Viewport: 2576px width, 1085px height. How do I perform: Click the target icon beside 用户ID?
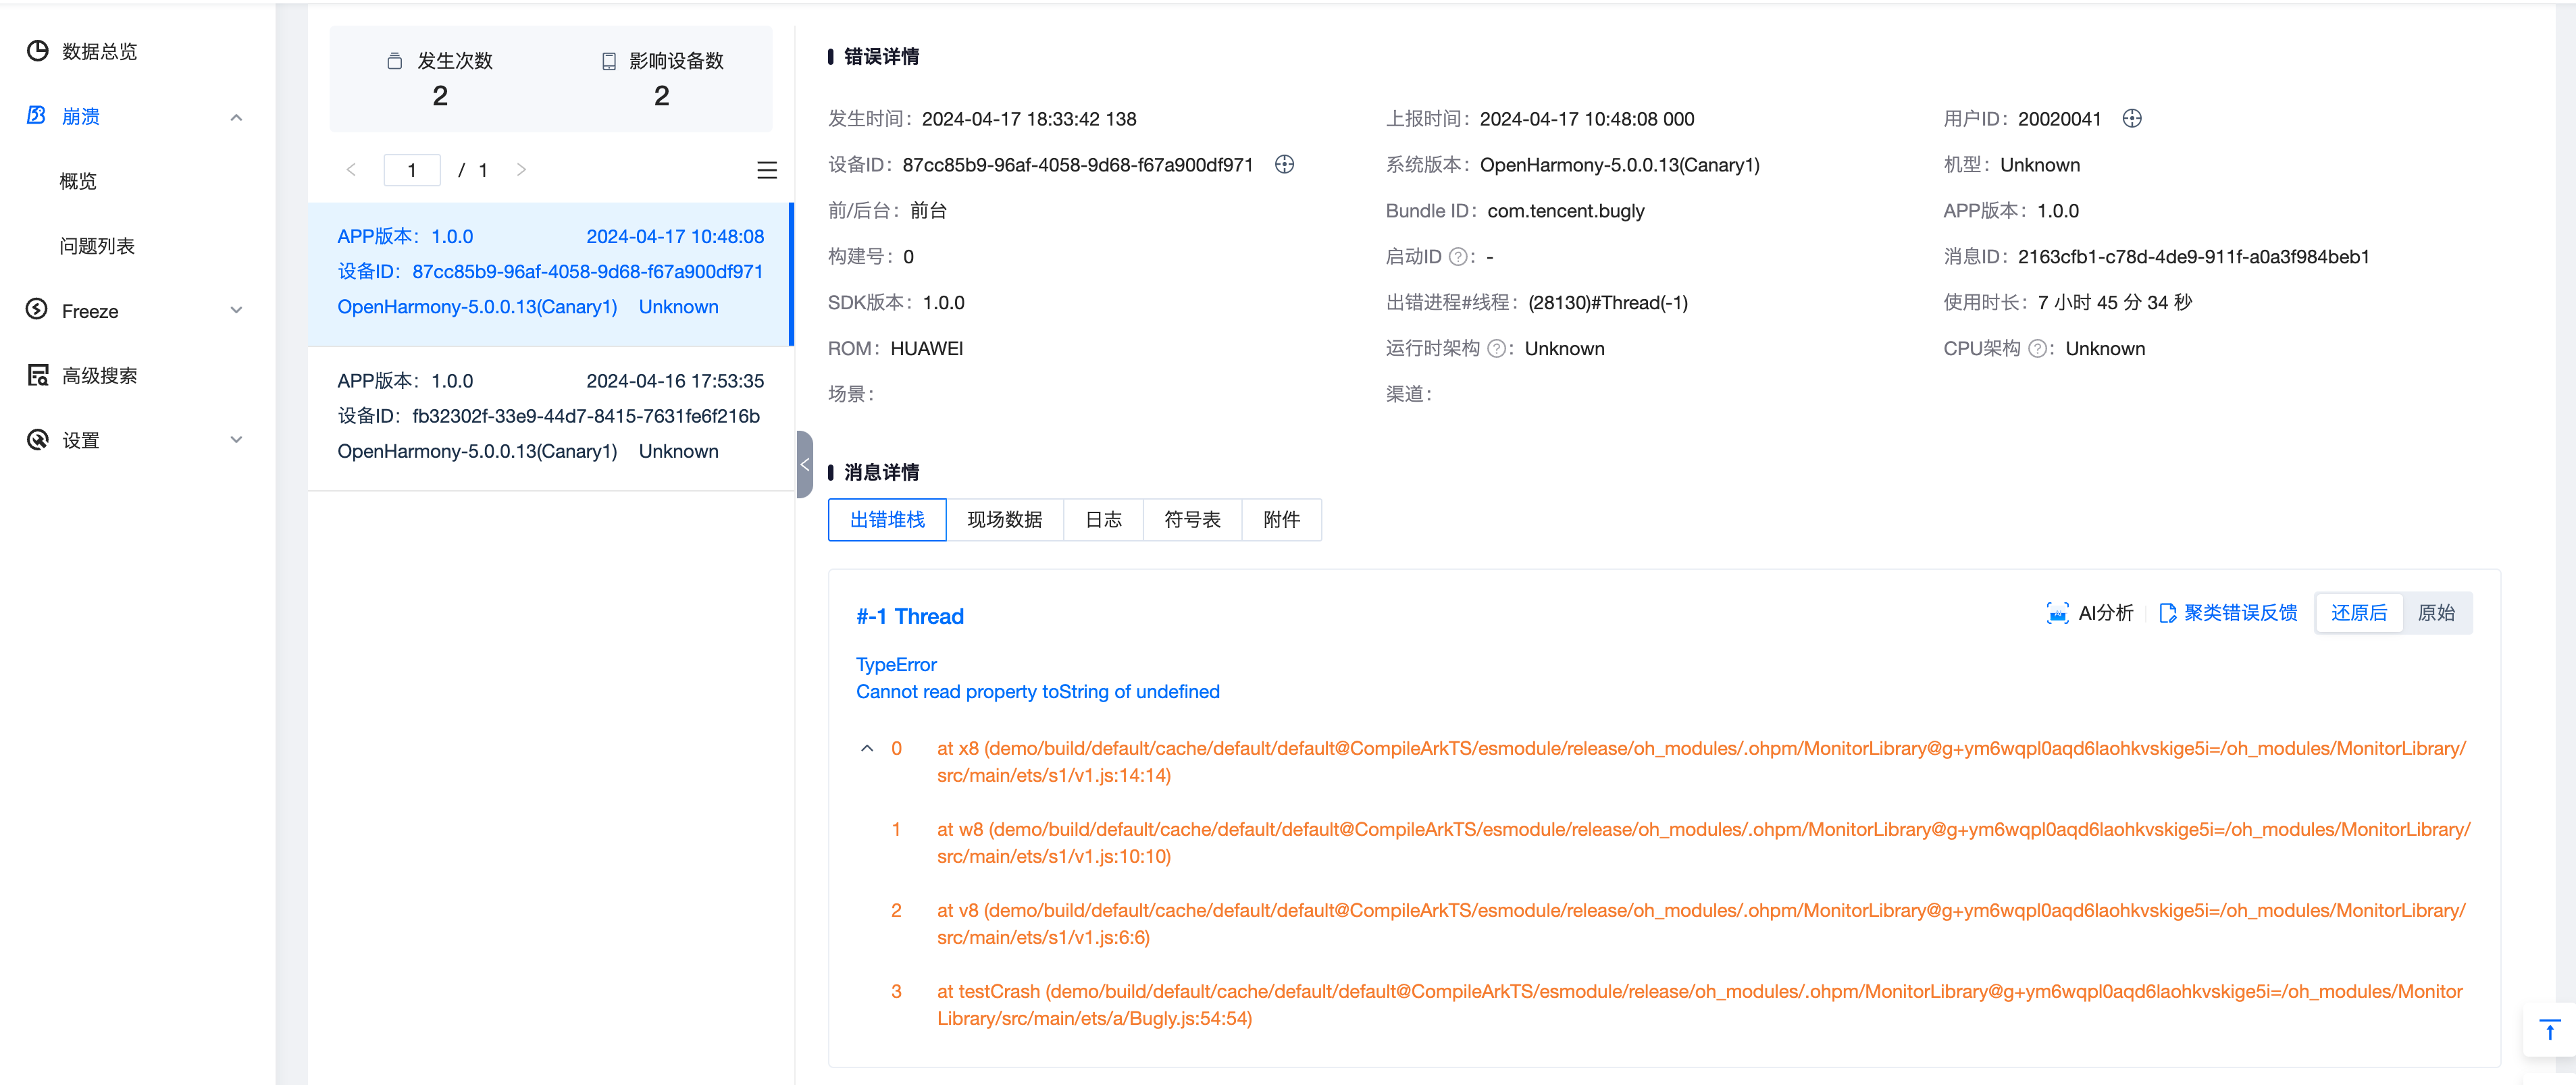[x=2132, y=118]
